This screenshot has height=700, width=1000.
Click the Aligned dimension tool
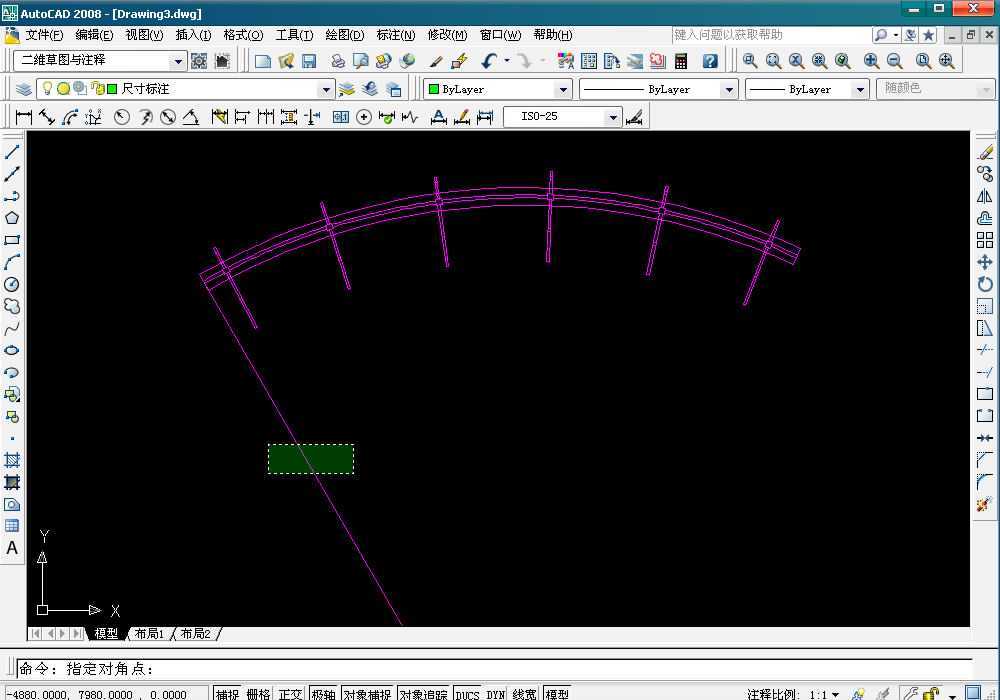click(47, 117)
